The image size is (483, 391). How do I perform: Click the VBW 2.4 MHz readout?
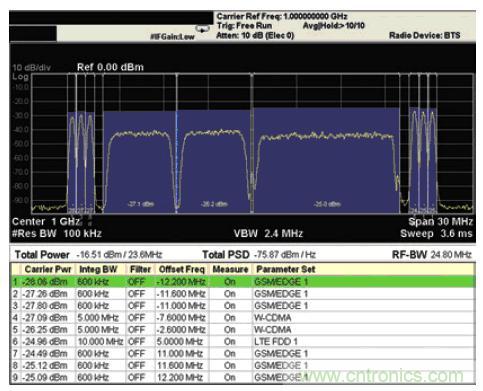[268, 233]
